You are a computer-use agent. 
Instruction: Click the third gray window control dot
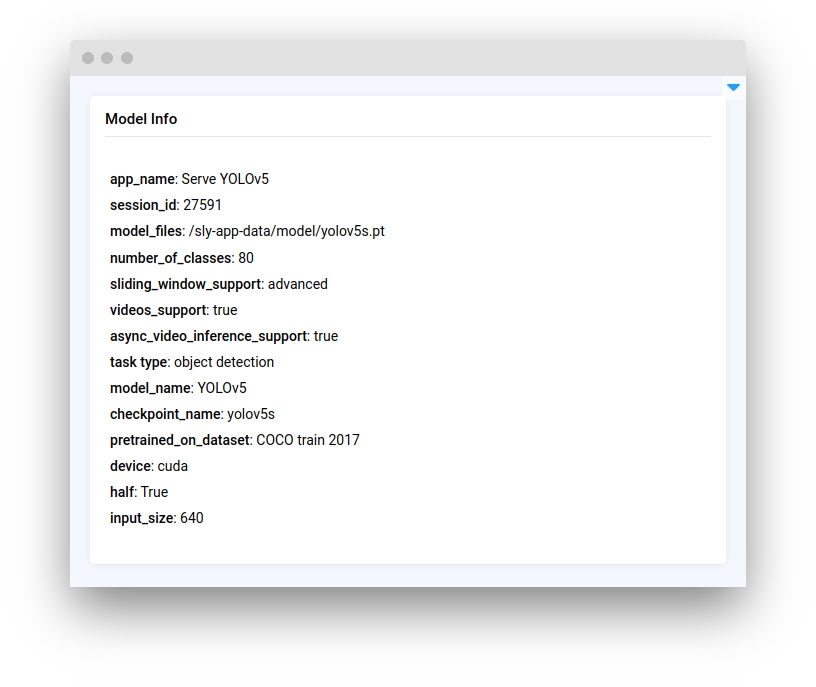(x=127, y=58)
